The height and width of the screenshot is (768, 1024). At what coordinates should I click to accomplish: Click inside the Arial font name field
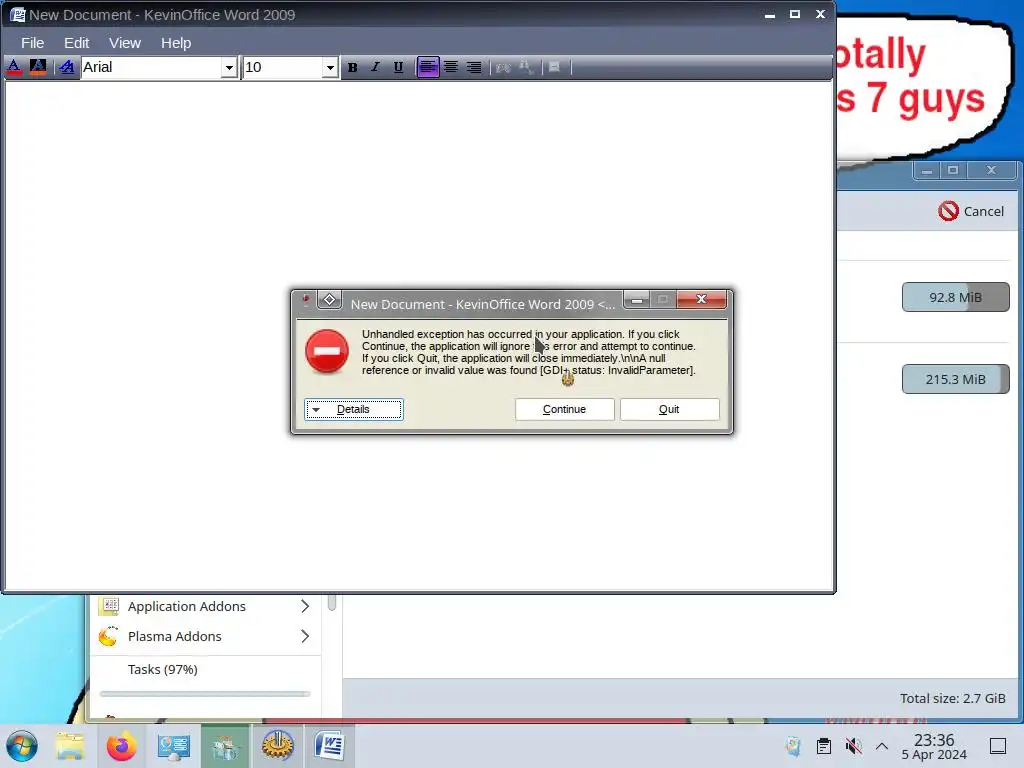point(151,67)
